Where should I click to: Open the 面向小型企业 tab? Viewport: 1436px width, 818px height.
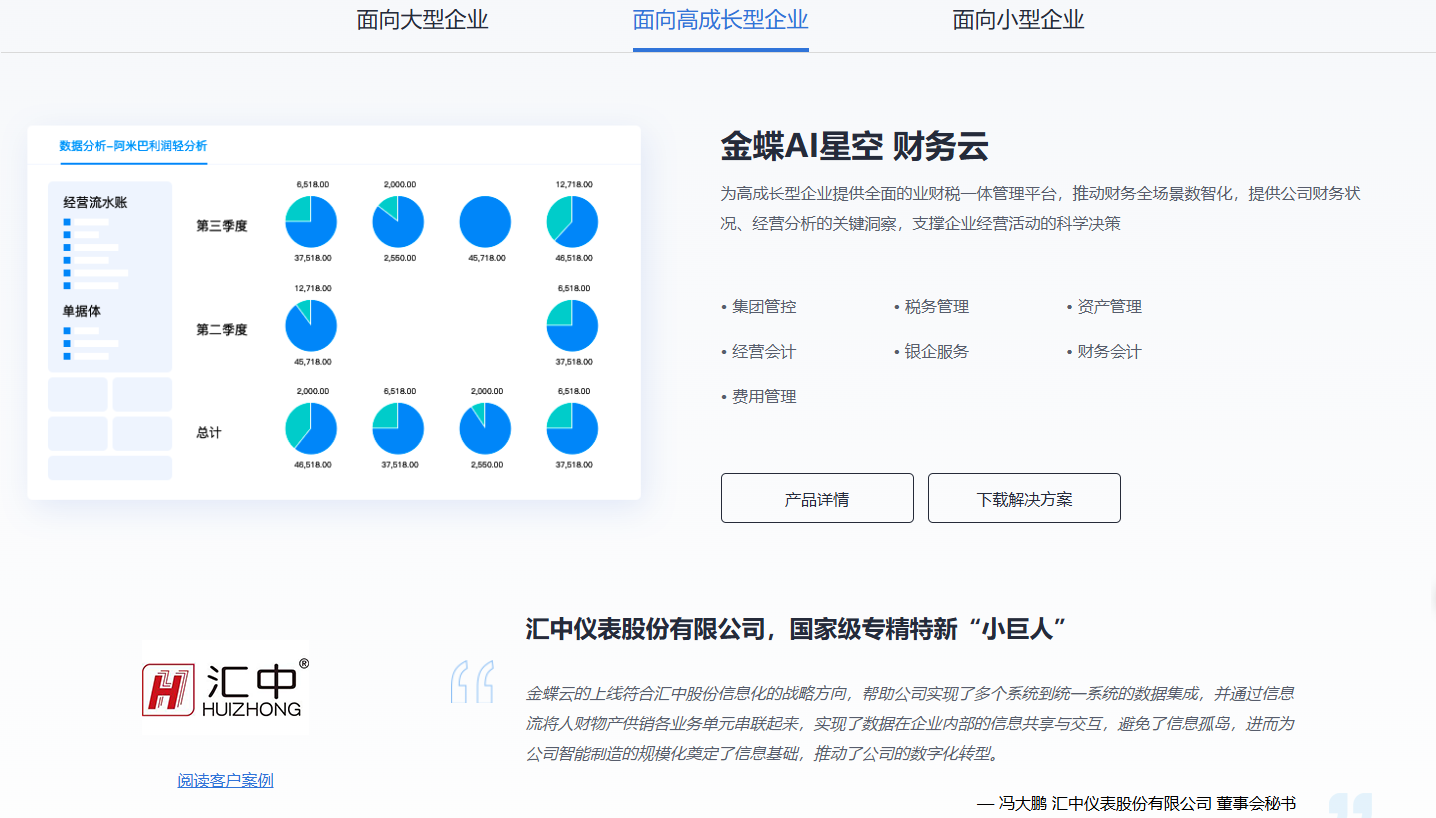1018,20
